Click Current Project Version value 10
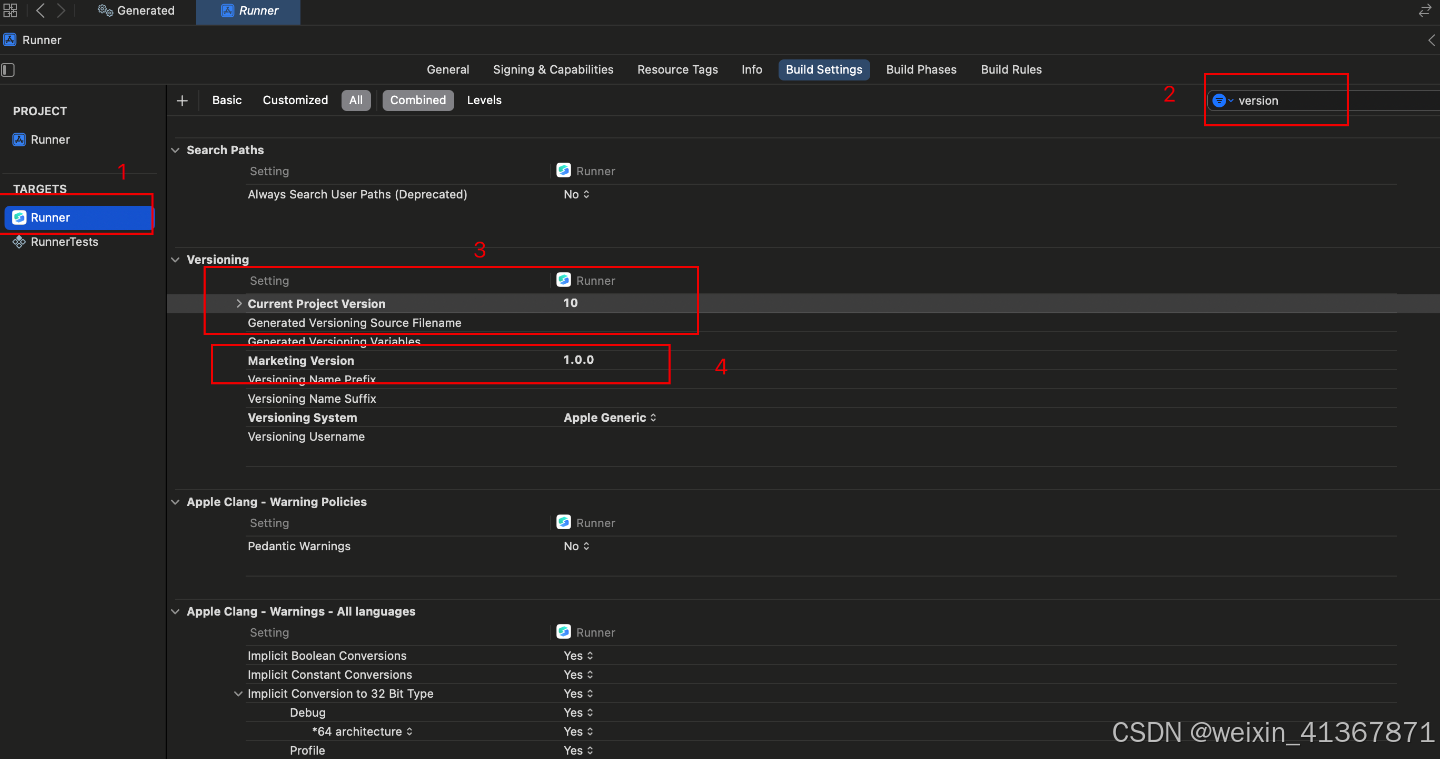The image size is (1440, 759). [x=570, y=303]
